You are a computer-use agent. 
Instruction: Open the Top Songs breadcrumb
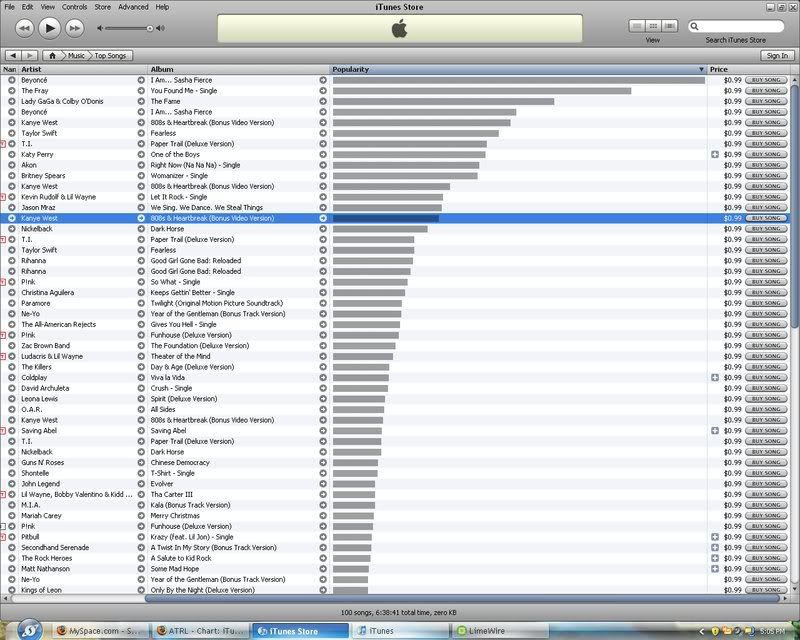tap(111, 56)
